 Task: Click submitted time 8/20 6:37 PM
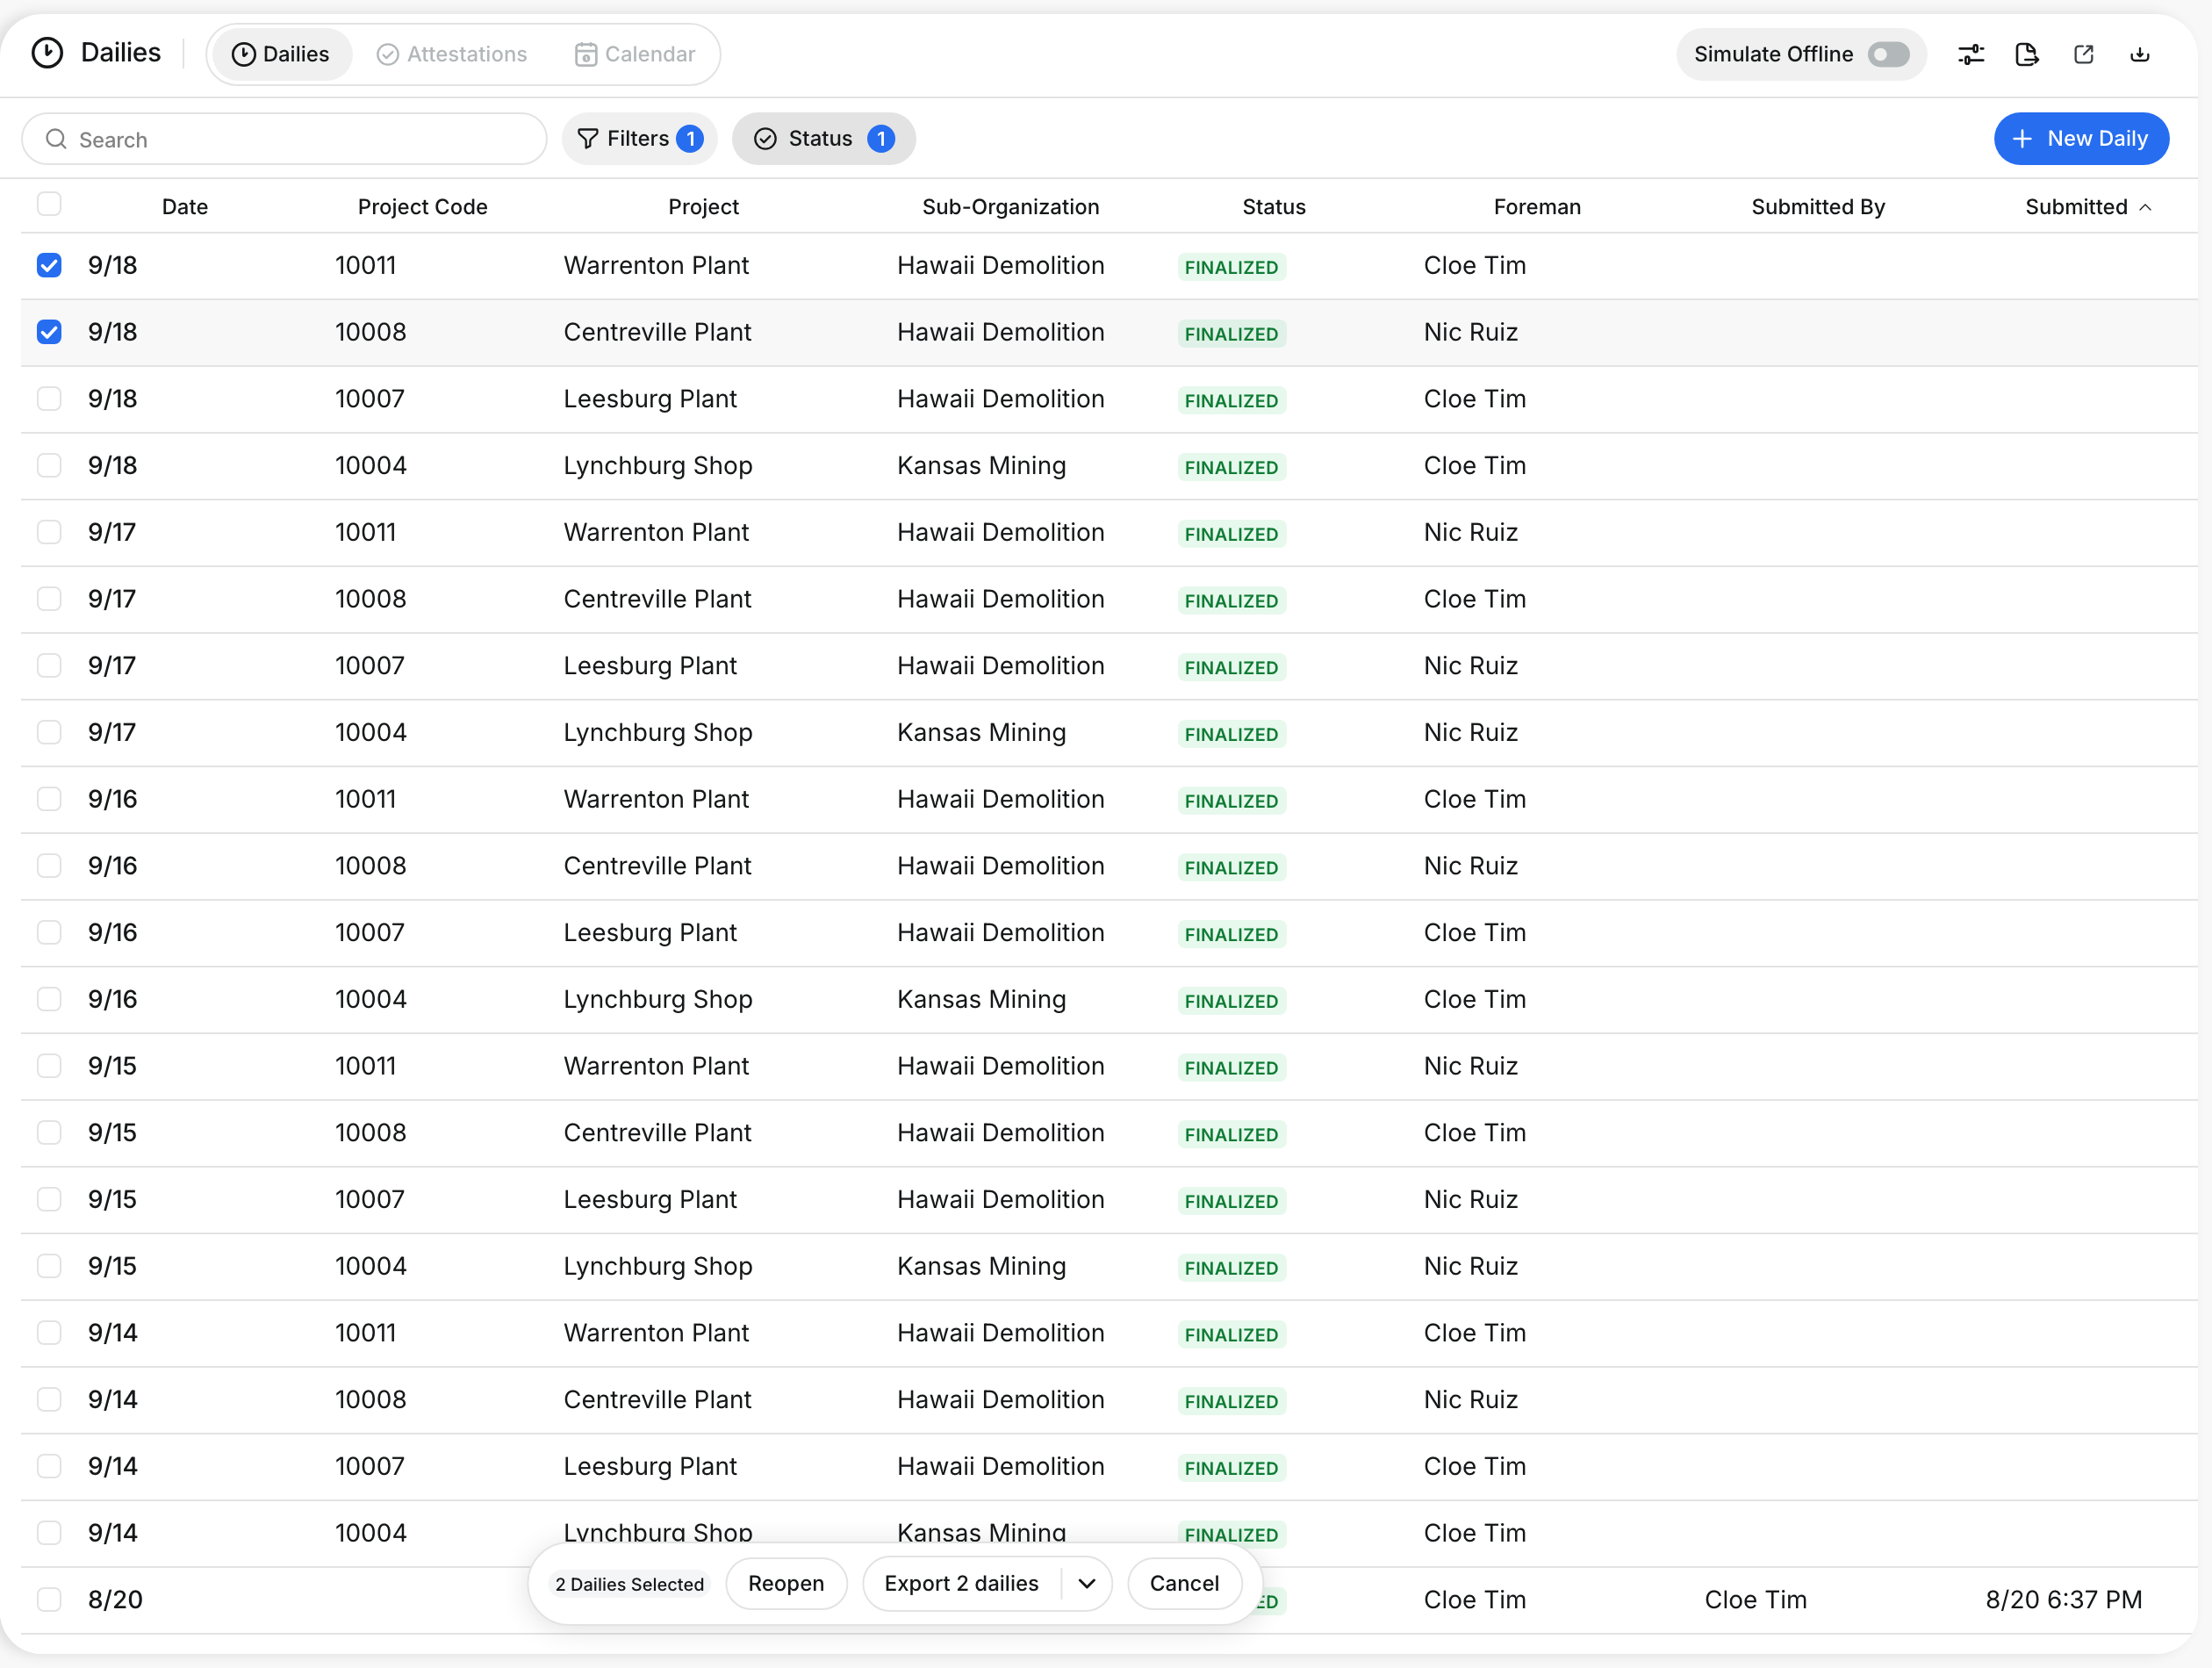click(2063, 1599)
